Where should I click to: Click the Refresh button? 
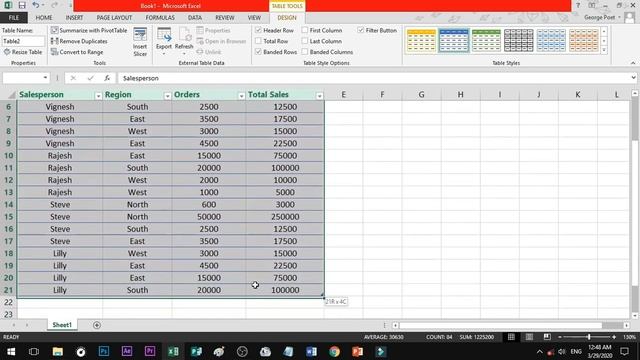click(x=184, y=42)
